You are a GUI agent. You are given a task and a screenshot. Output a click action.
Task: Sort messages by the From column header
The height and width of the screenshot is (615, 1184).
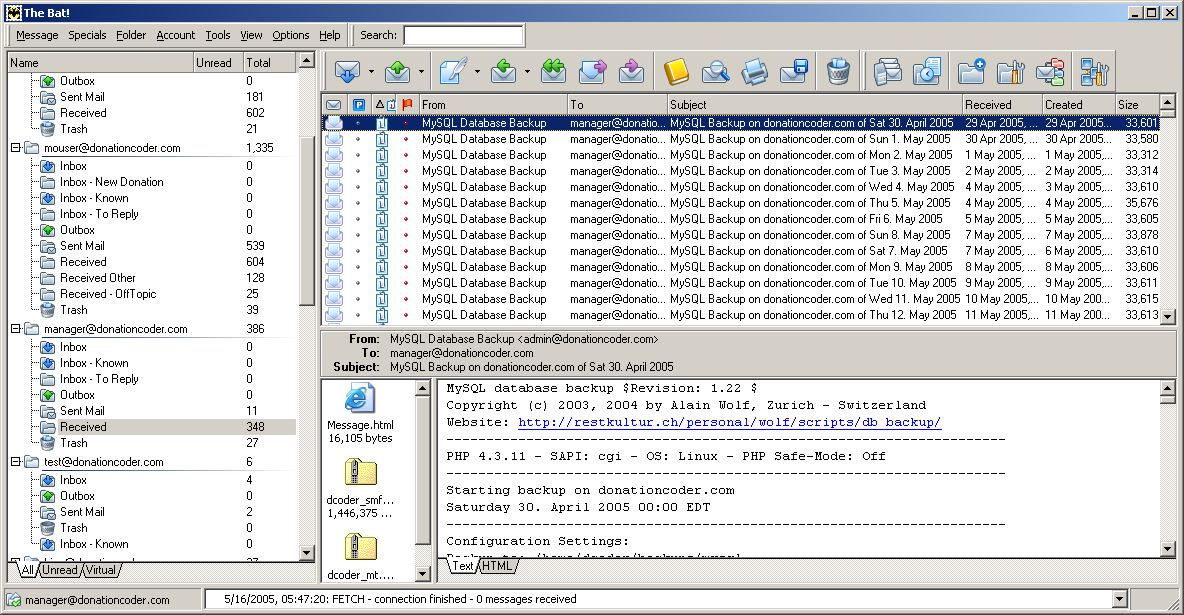coord(492,105)
